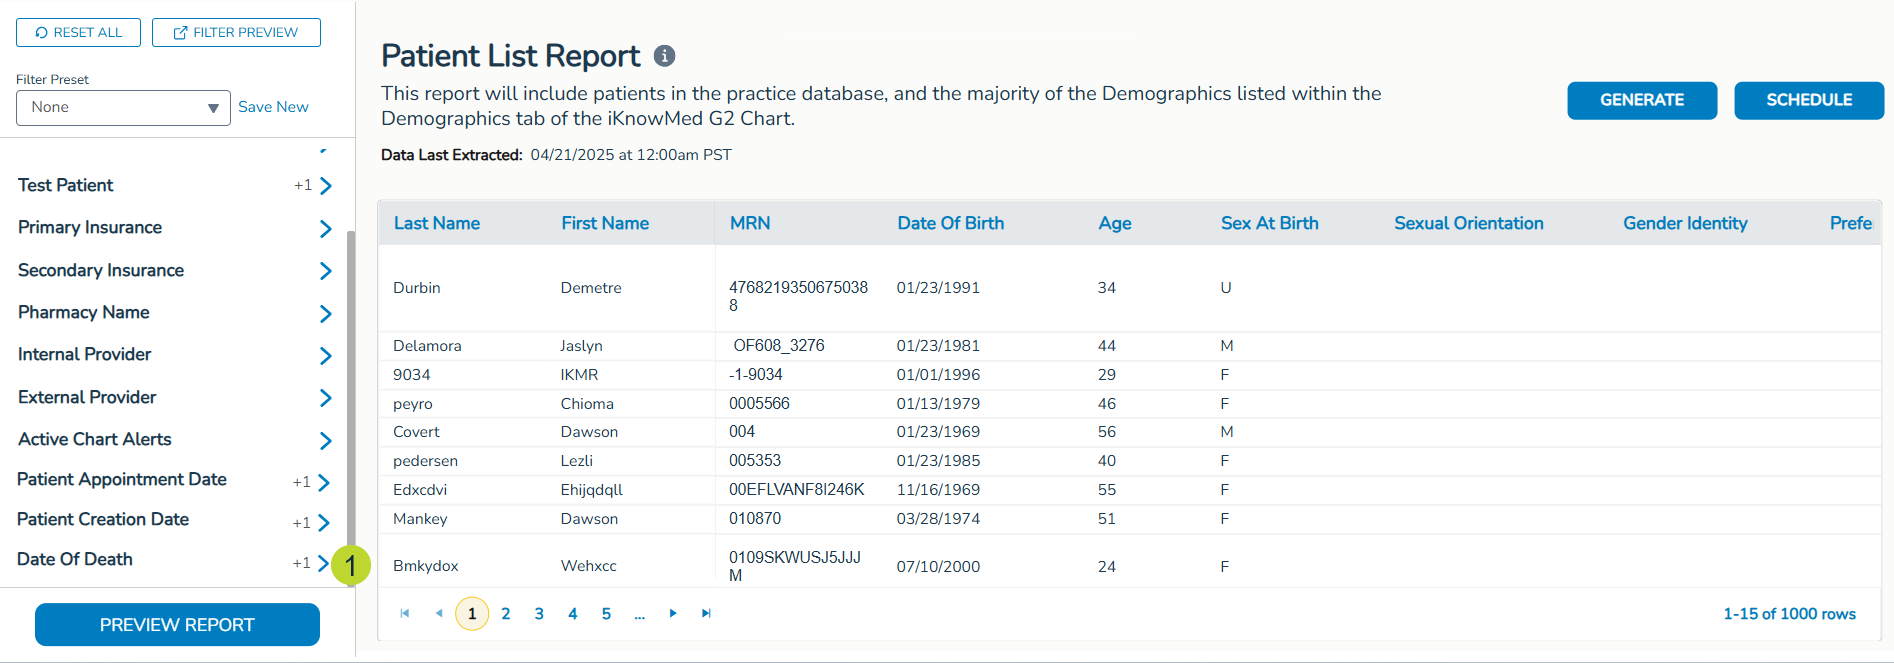
Task: Open the Filter Preset dropdown
Action: point(123,108)
